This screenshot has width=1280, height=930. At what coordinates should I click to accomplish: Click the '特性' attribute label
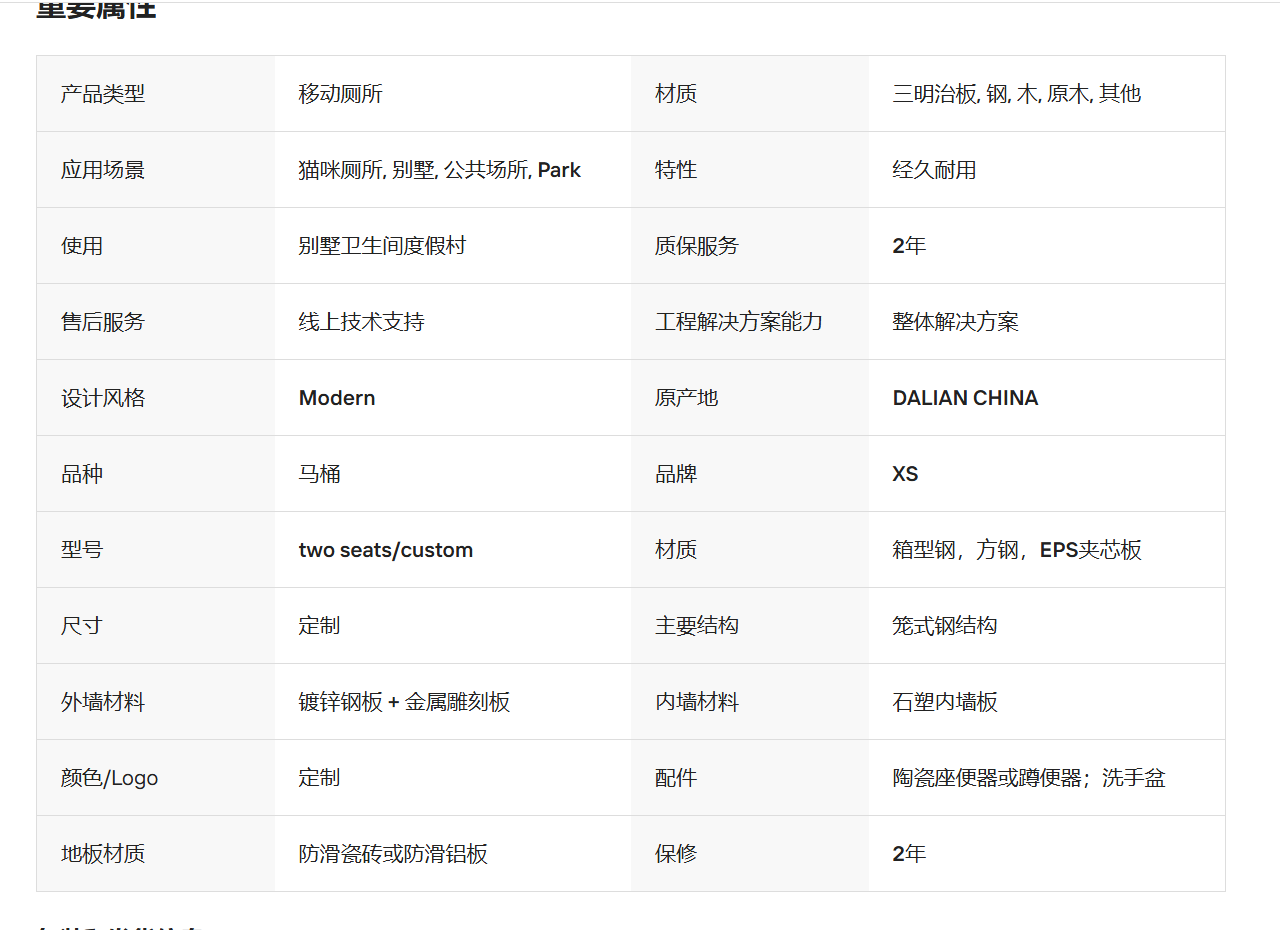pyautogui.click(x=676, y=170)
